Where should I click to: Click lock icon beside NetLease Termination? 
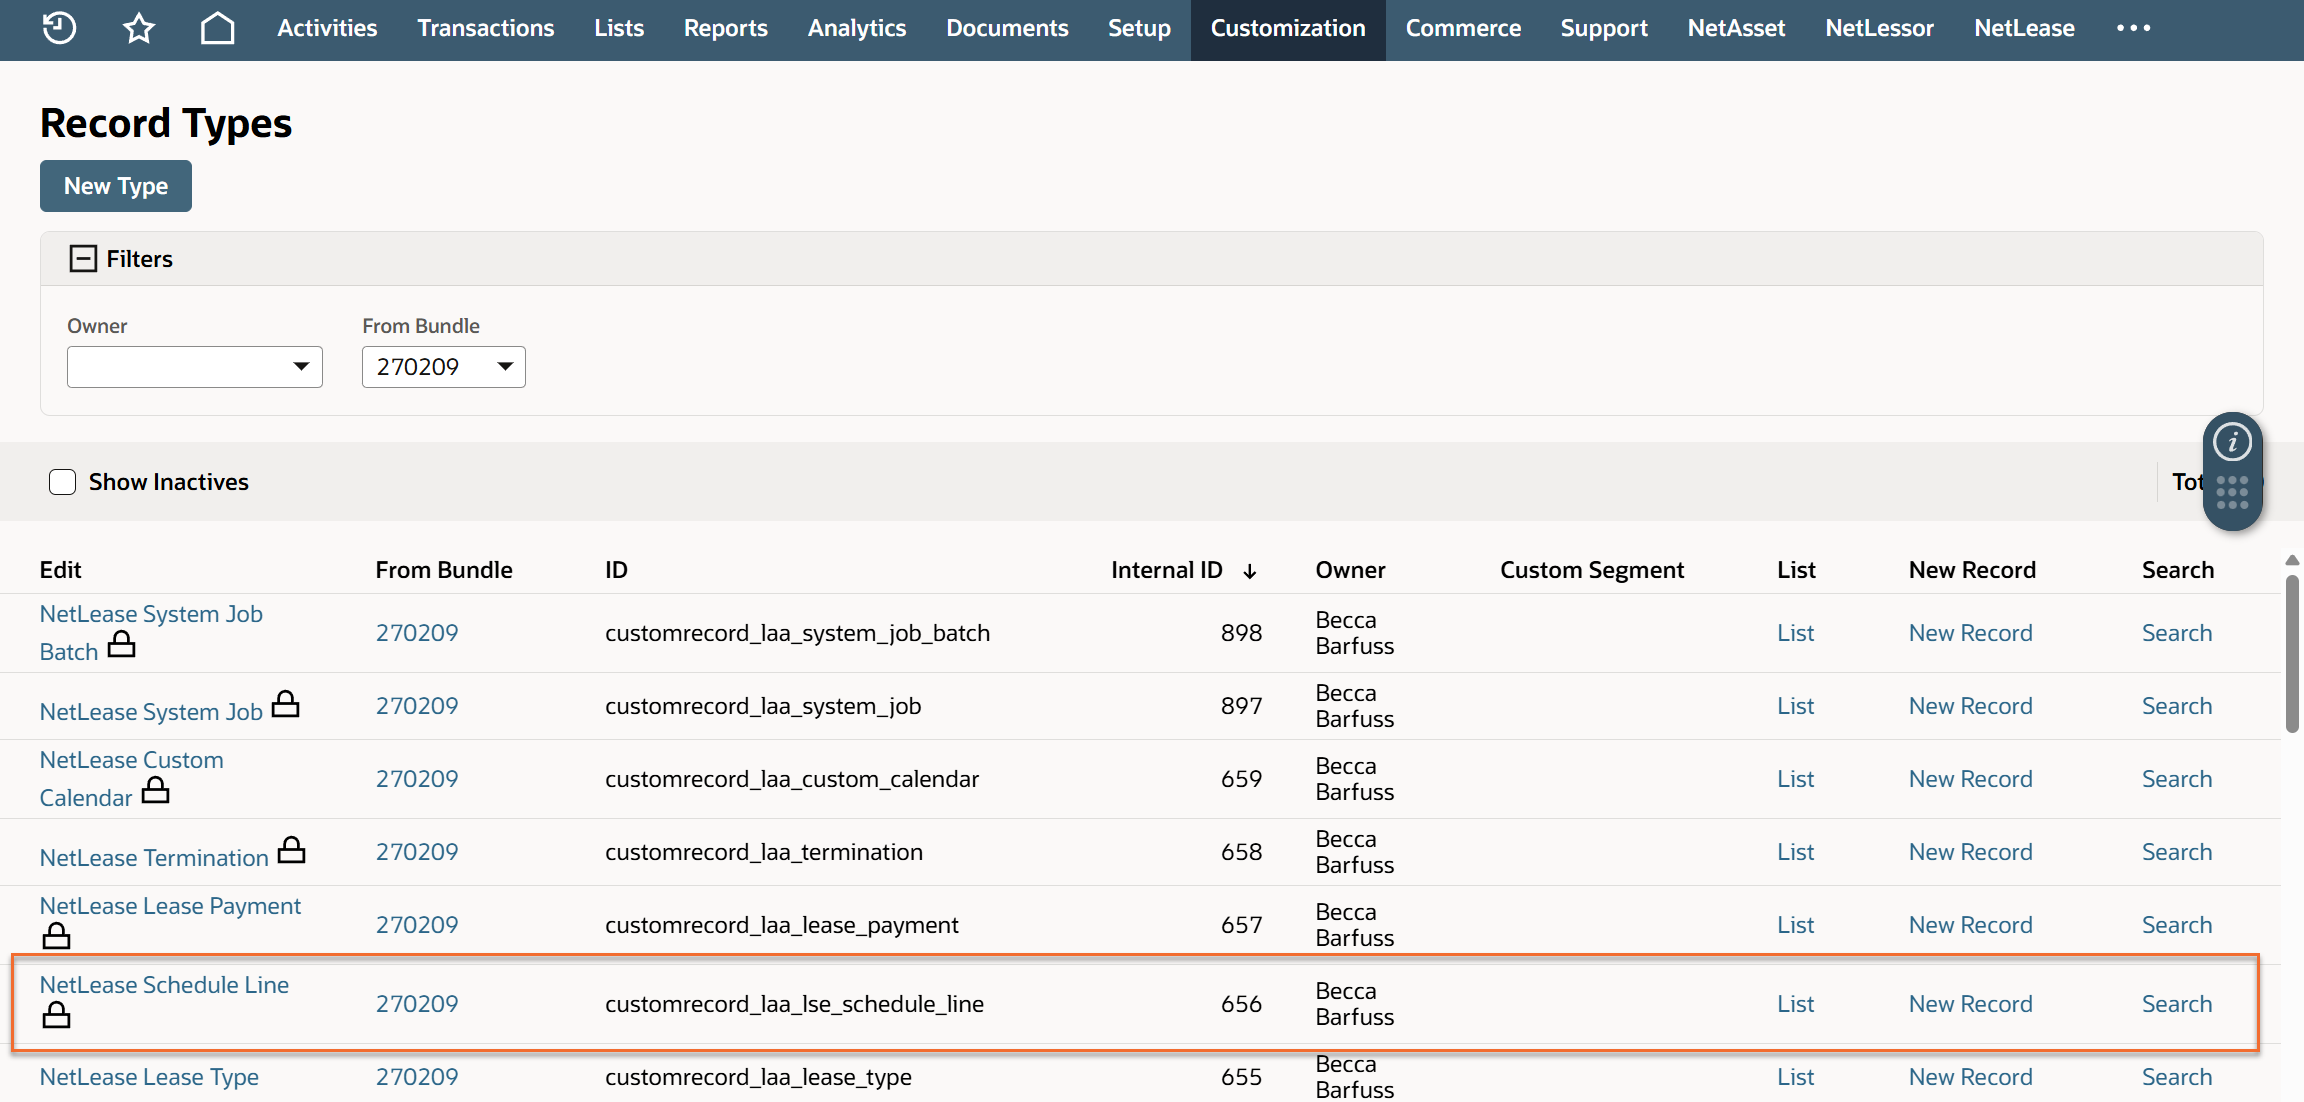click(x=292, y=851)
